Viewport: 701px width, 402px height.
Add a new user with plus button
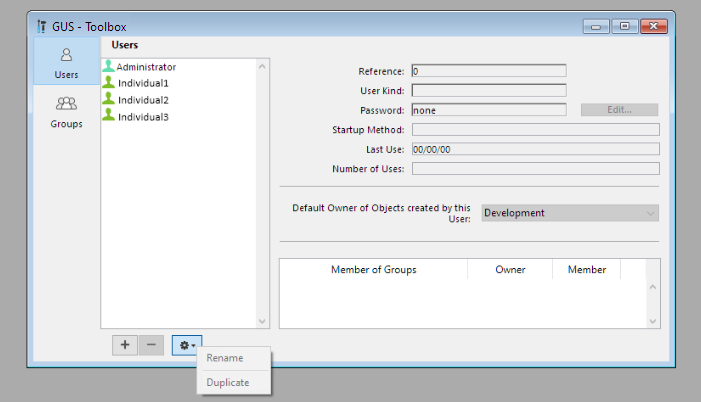tap(125, 345)
